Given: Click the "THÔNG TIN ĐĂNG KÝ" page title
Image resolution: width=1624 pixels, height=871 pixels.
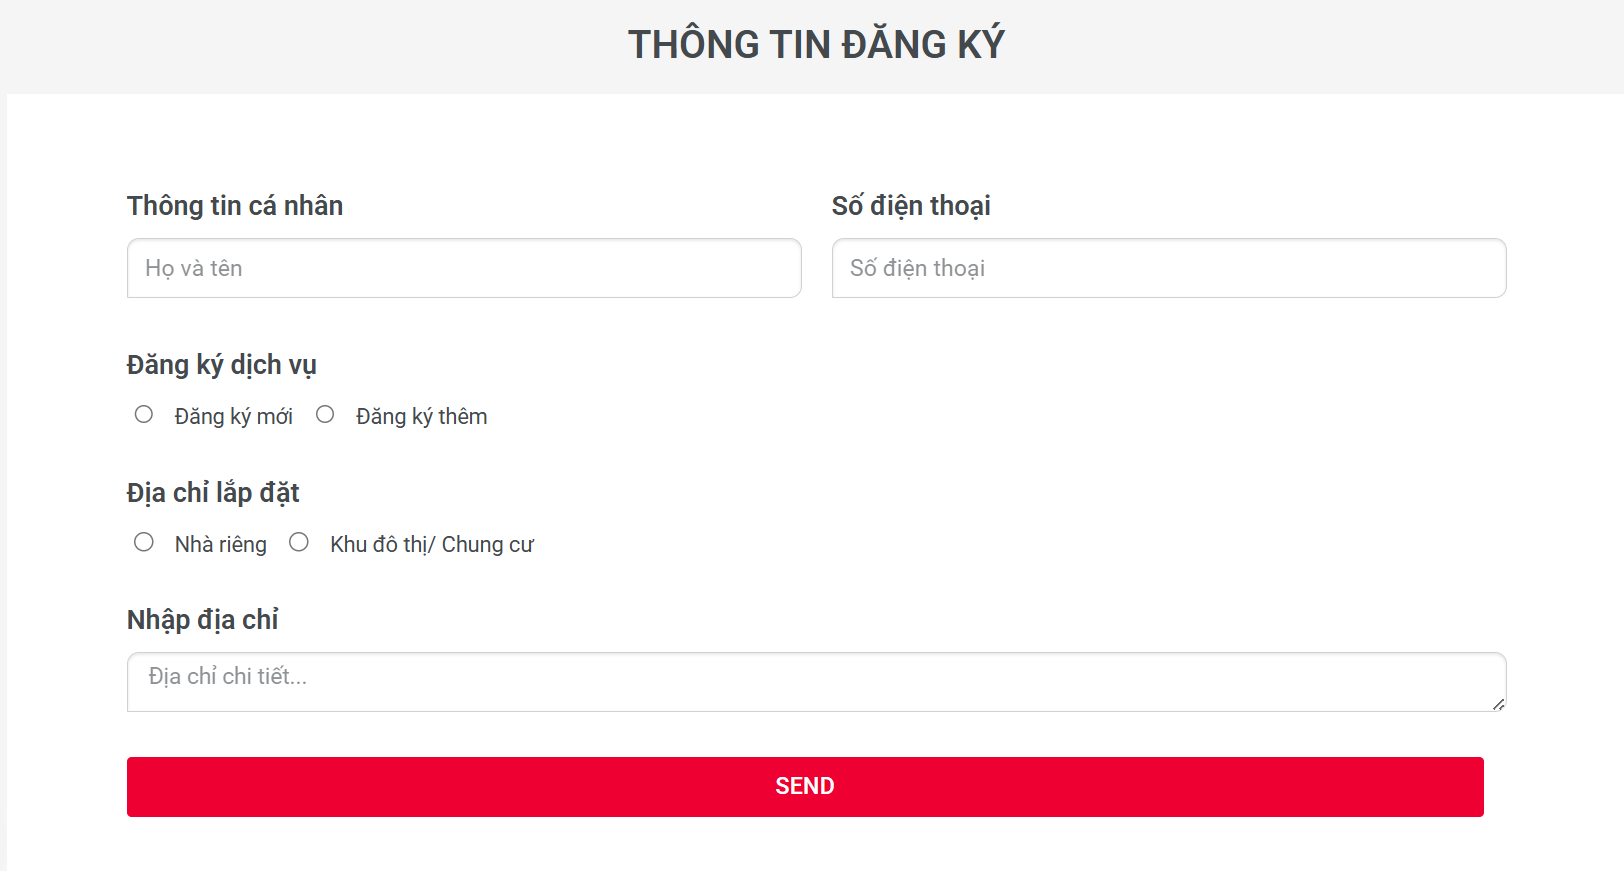Looking at the screenshot, I should pyautogui.click(x=816, y=43).
